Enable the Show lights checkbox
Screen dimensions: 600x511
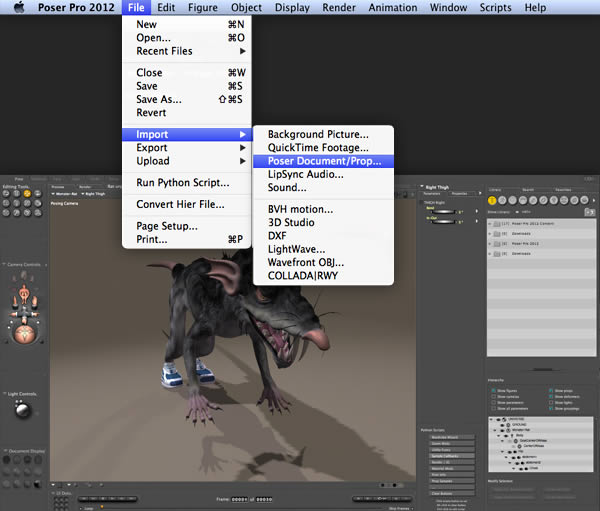pos(551,403)
